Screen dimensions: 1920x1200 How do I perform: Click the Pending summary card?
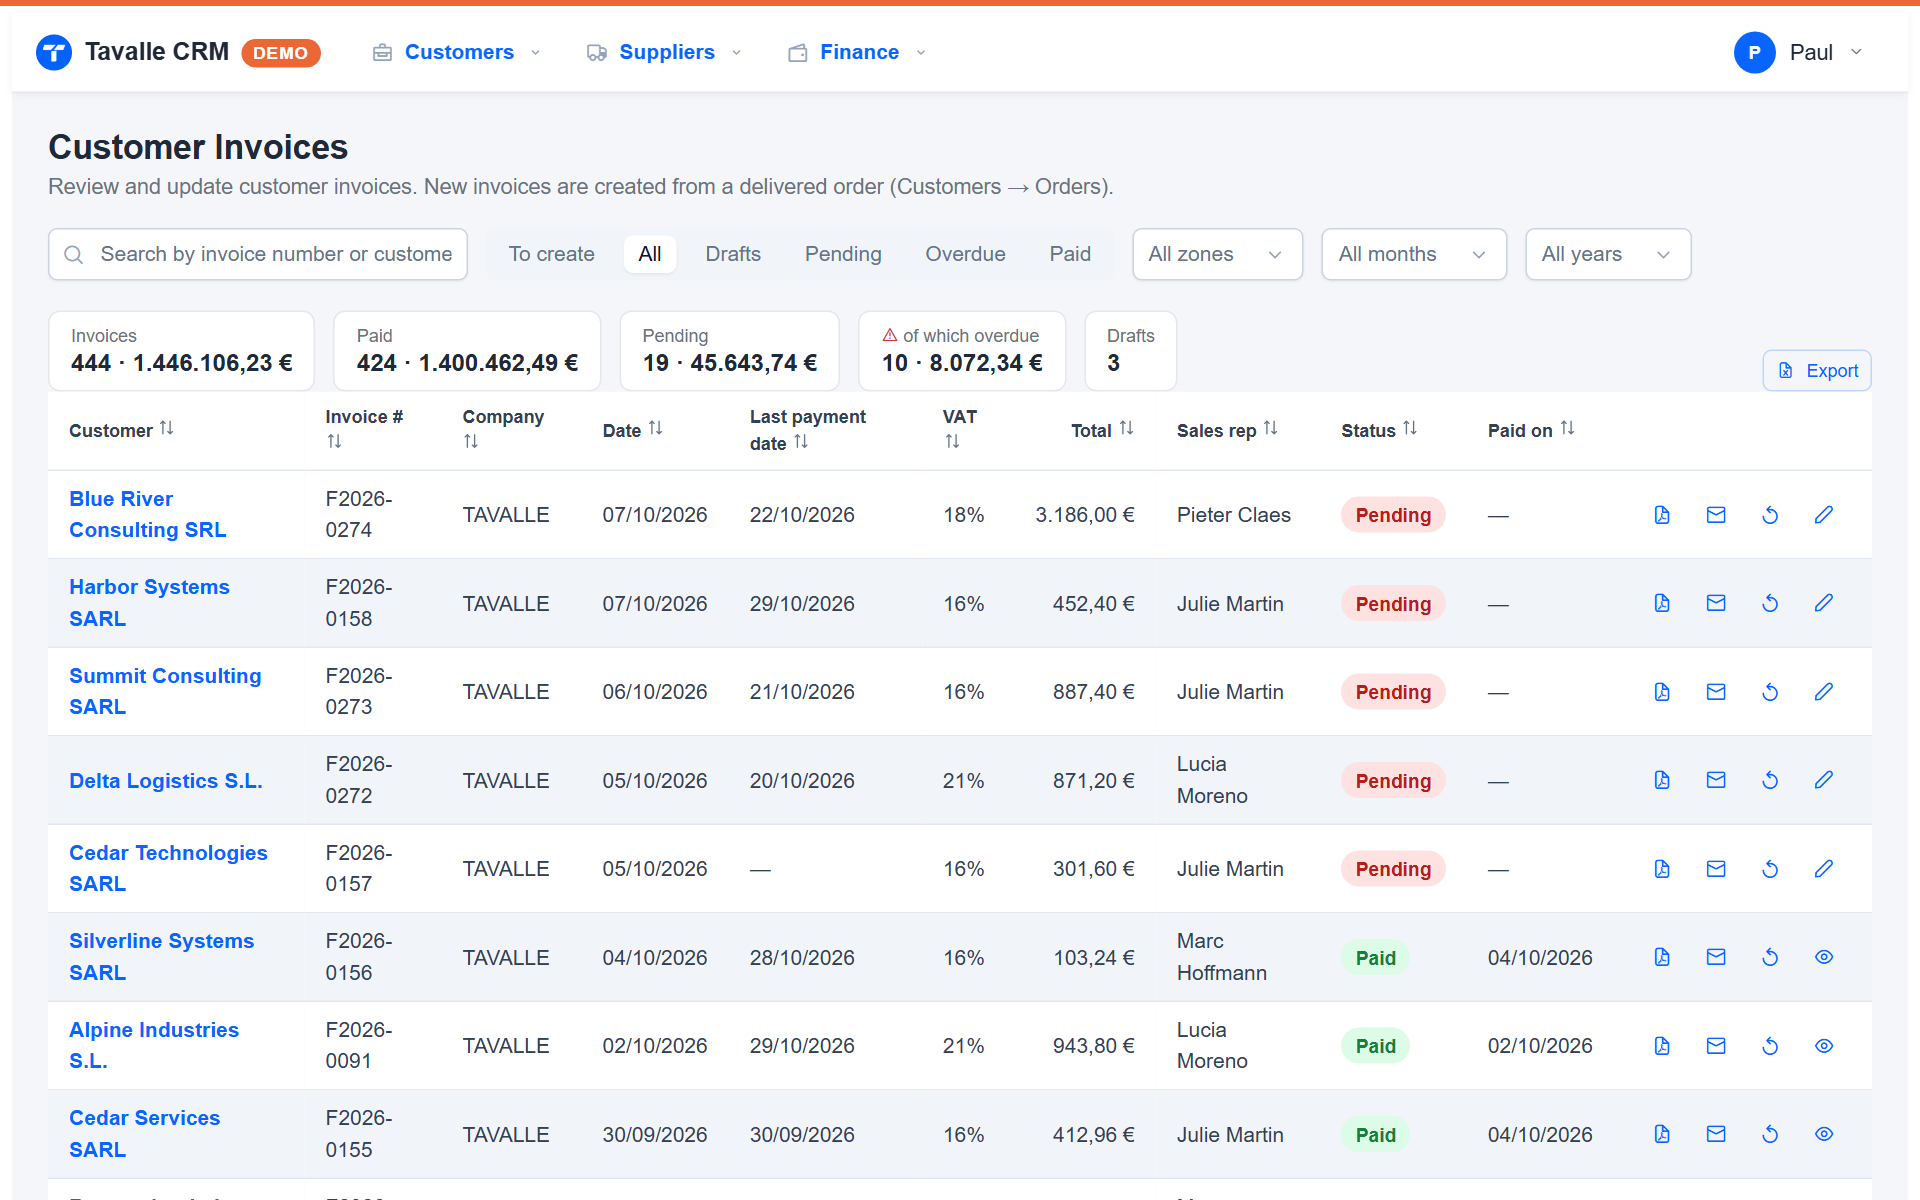(x=729, y=351)
